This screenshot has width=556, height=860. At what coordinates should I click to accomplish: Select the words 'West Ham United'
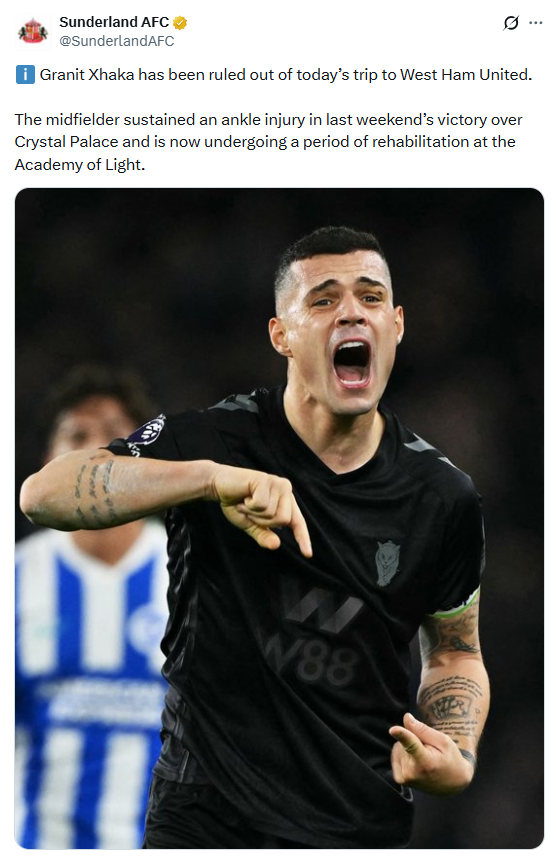click(464, 75)
